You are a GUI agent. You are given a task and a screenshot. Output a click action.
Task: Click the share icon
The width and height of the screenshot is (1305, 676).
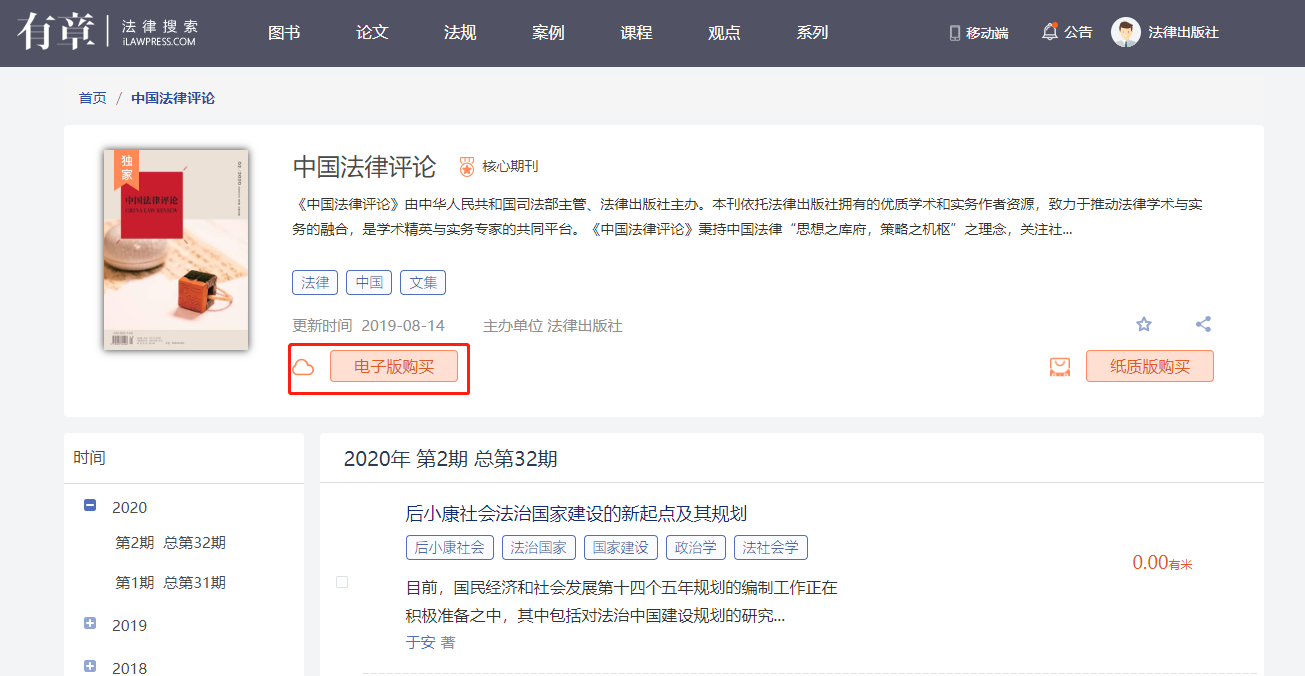coord(1203,324)
